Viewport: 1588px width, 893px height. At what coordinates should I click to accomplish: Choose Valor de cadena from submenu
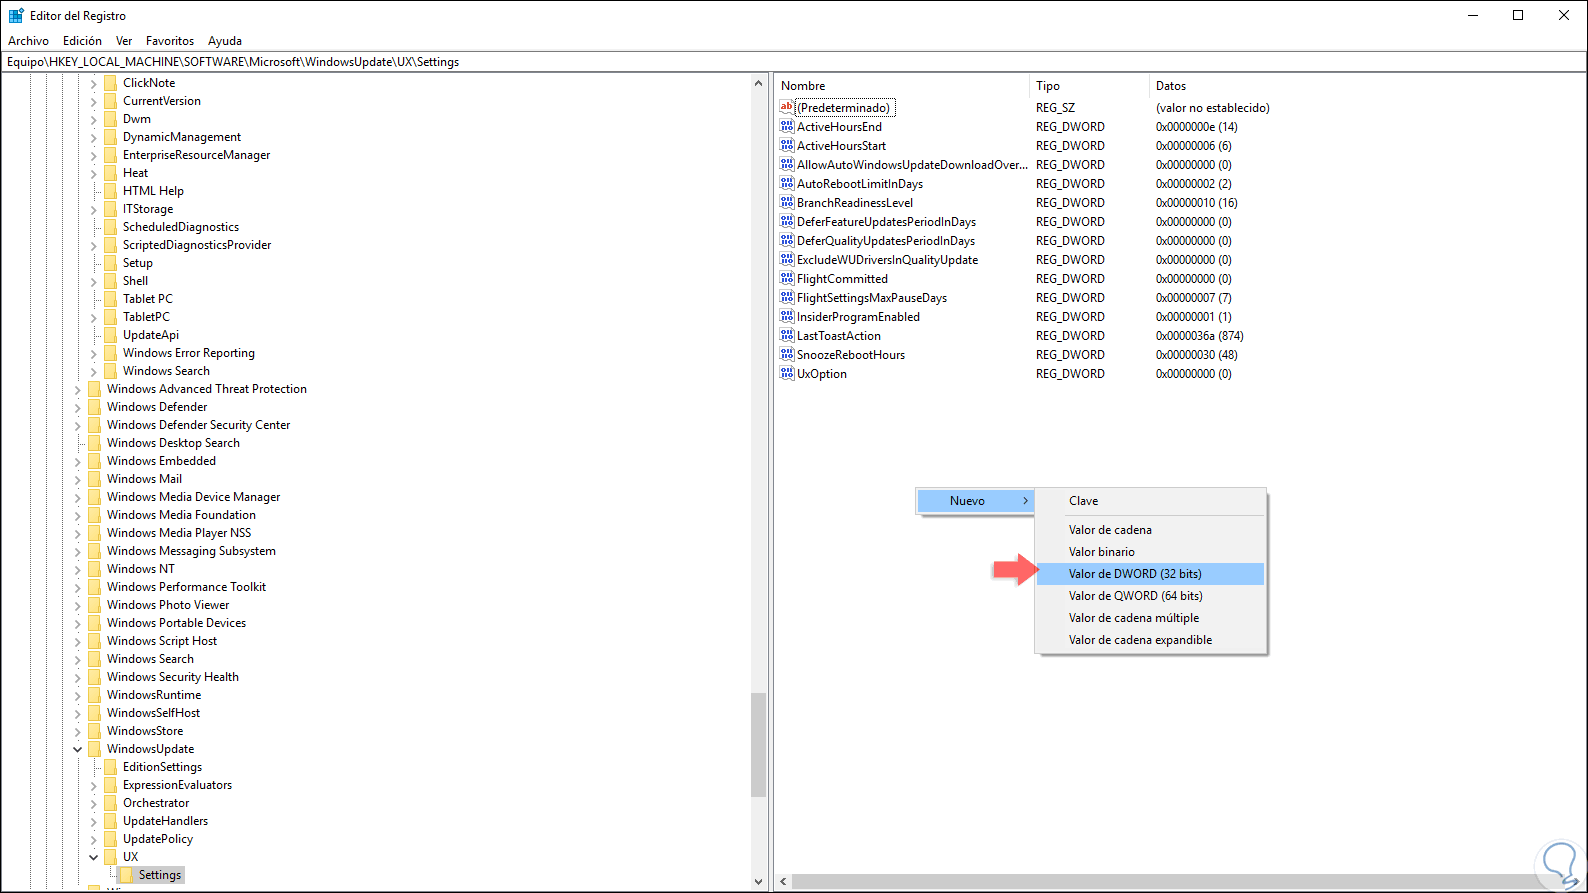(x=1151, y=530)
